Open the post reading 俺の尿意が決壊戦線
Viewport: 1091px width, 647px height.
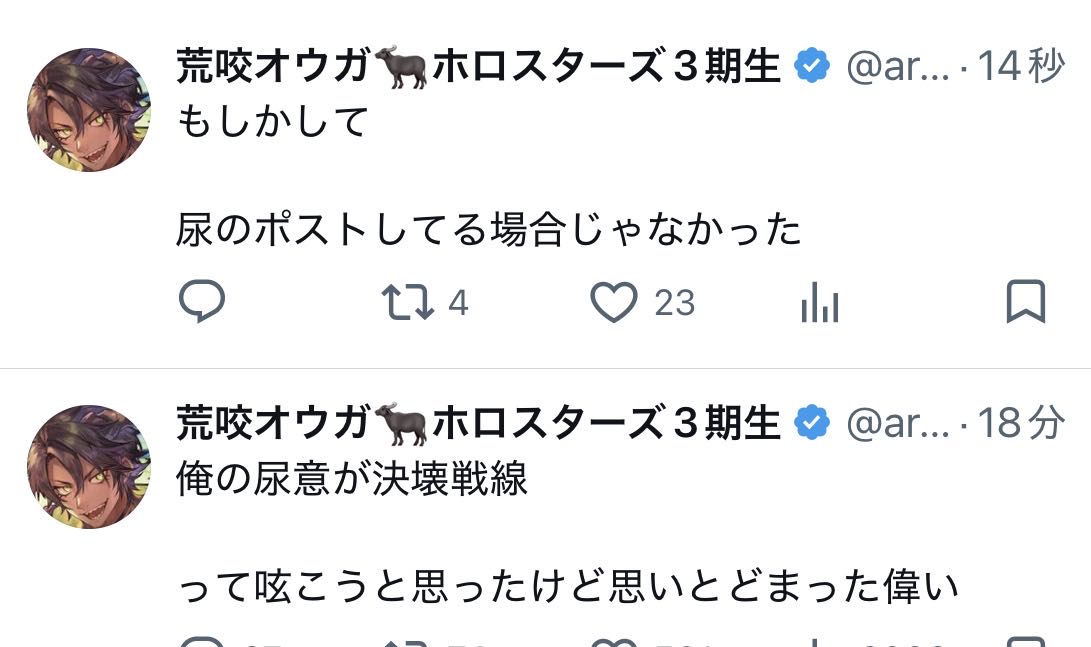coord(352,481)
